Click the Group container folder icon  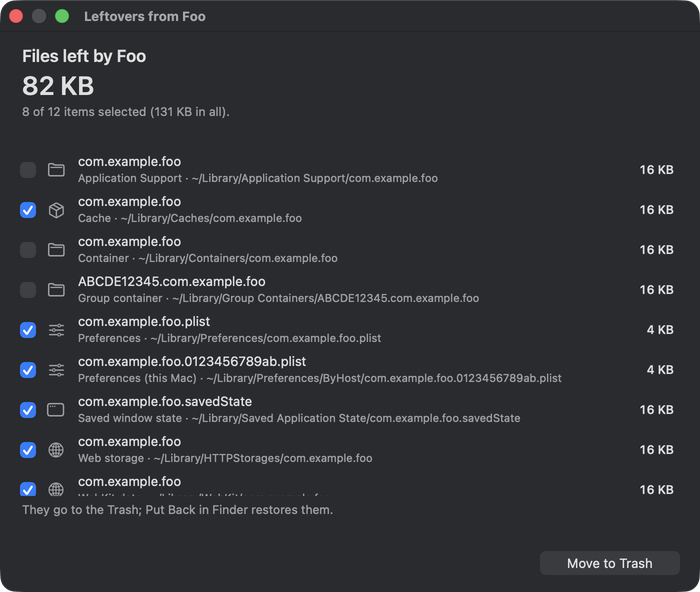tap(56, 290)
